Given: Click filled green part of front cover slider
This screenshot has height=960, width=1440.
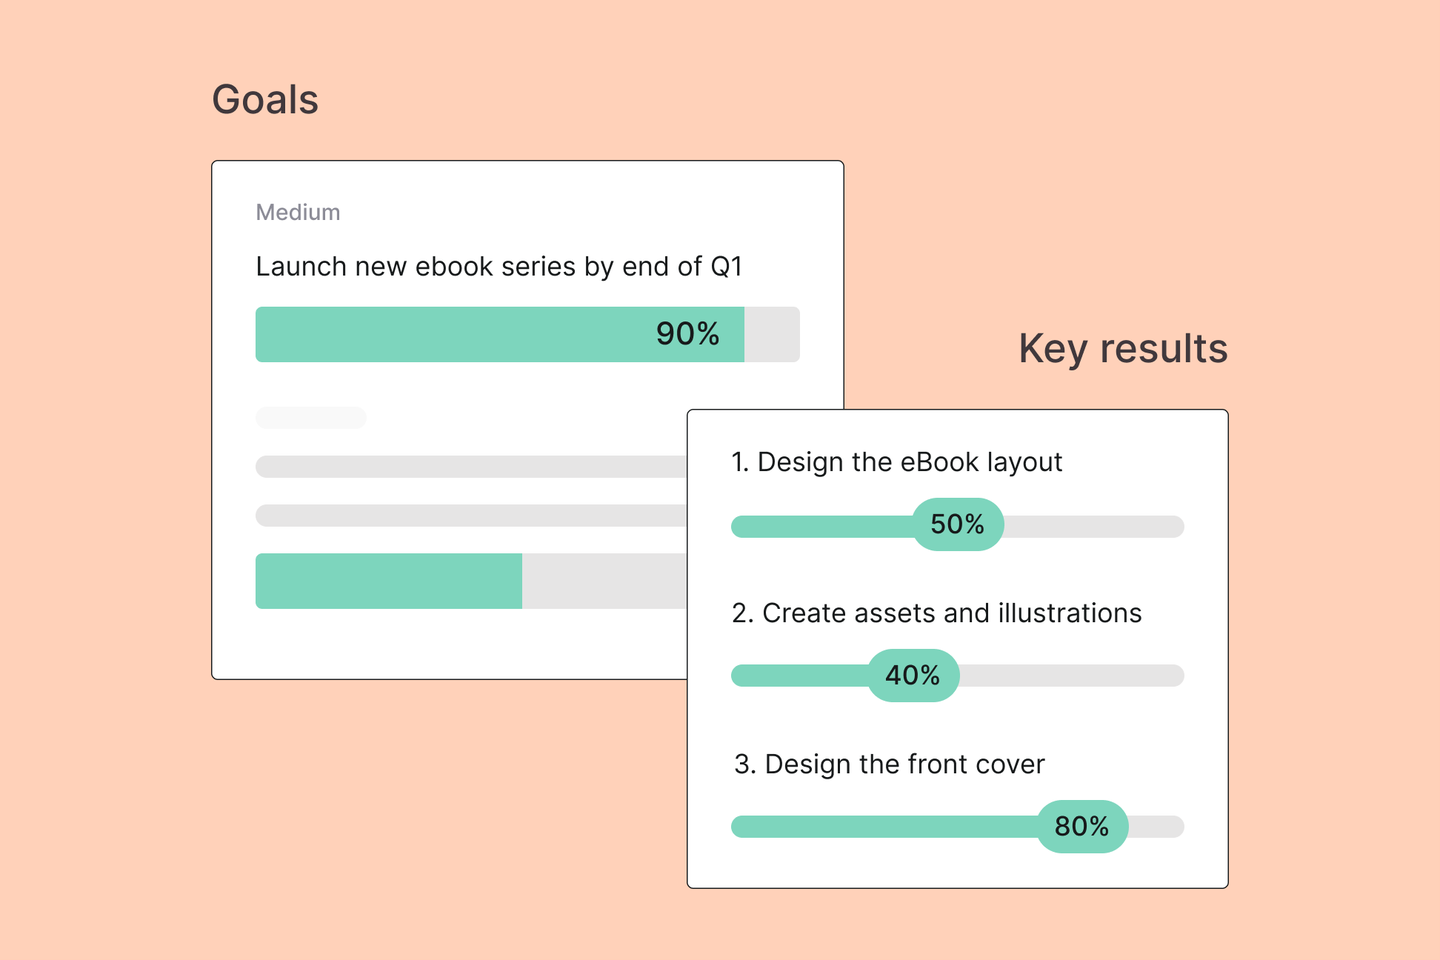Looking at the screenshot, I should coord(884,827).
